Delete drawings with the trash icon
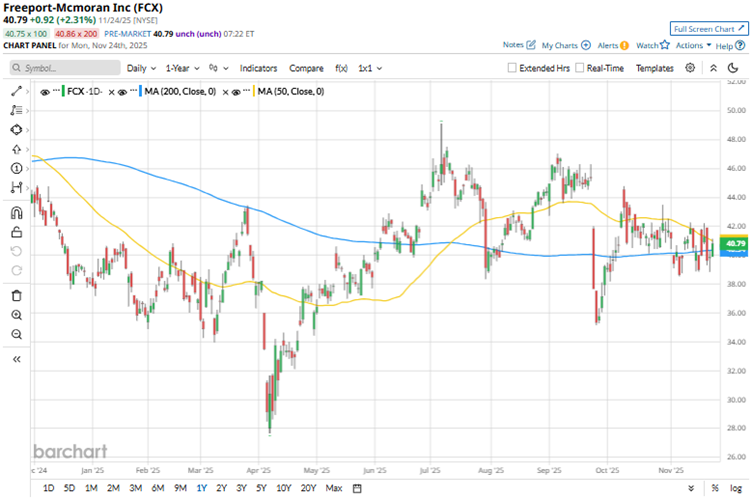This screenshot has width=752, height=499. coord(16,295)
